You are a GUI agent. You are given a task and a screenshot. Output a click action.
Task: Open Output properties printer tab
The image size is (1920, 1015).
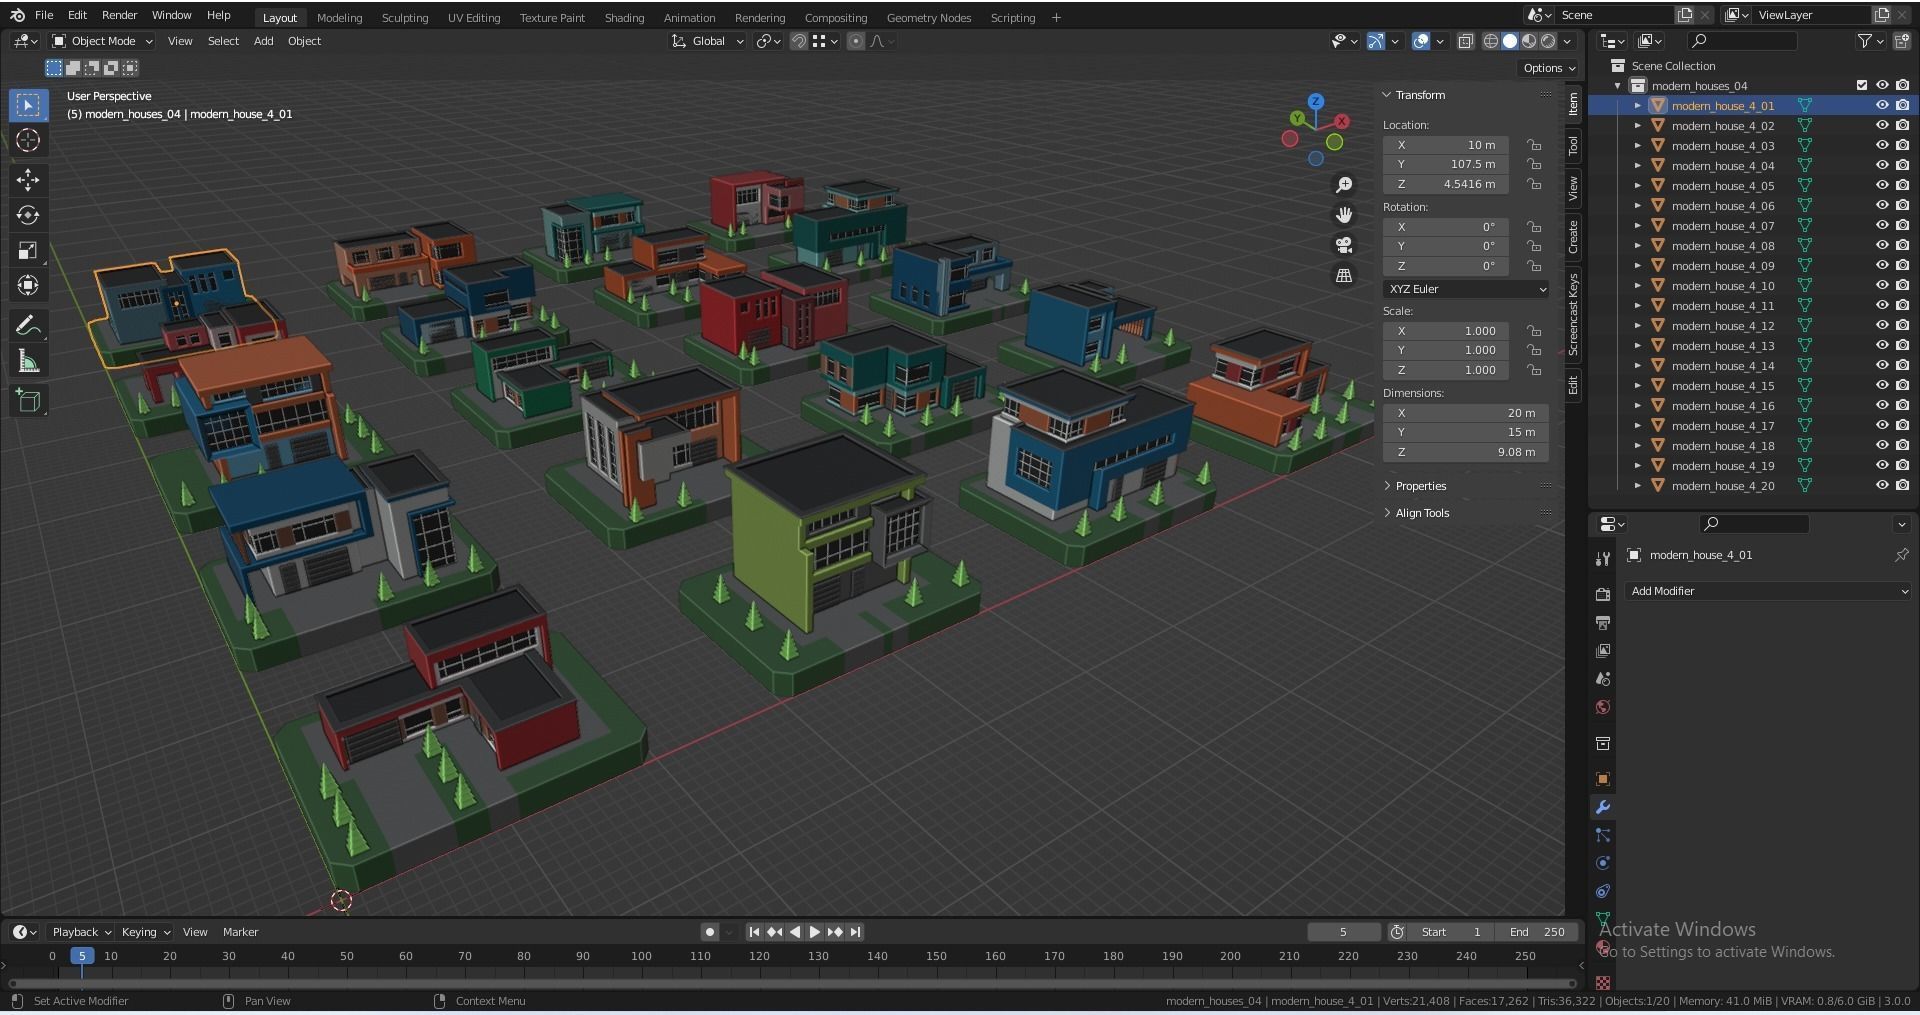(x=1603, y=622)
